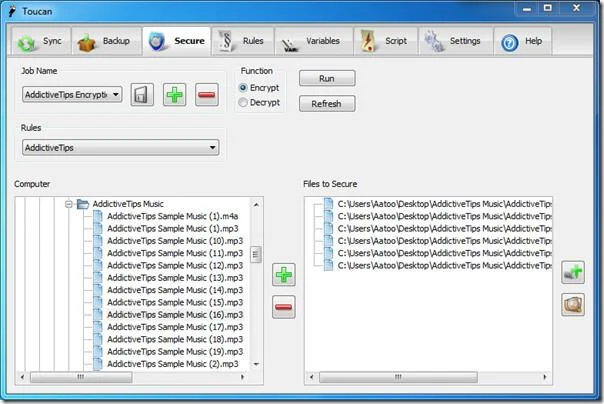Viewport: 604px width, 404px height.
Task: Remove the job with the red minus icon
Action: point(207,95)
